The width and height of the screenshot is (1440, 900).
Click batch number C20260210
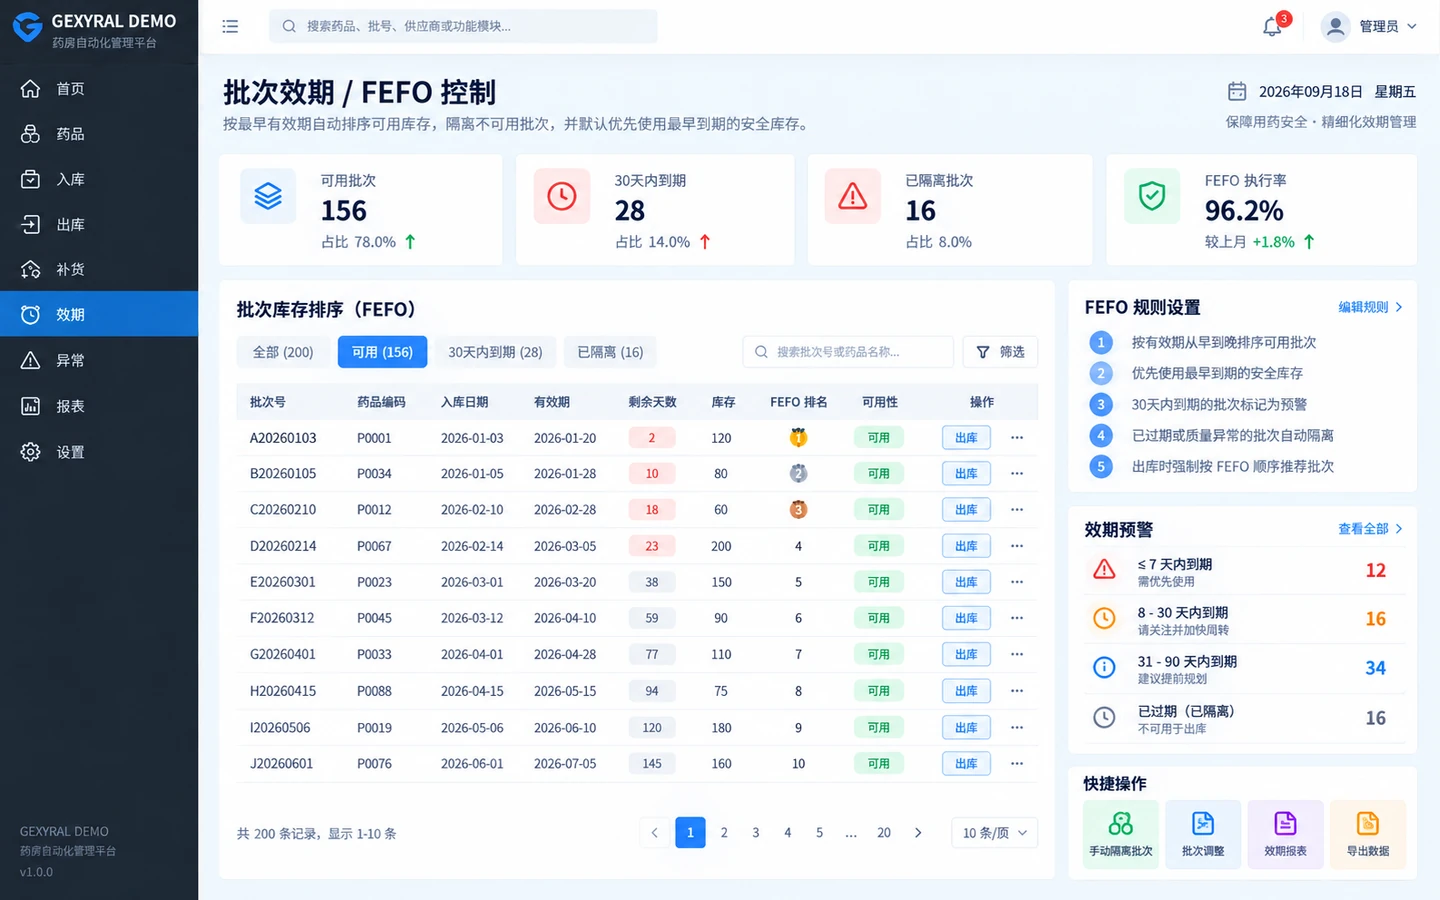(x=283, y=510)
